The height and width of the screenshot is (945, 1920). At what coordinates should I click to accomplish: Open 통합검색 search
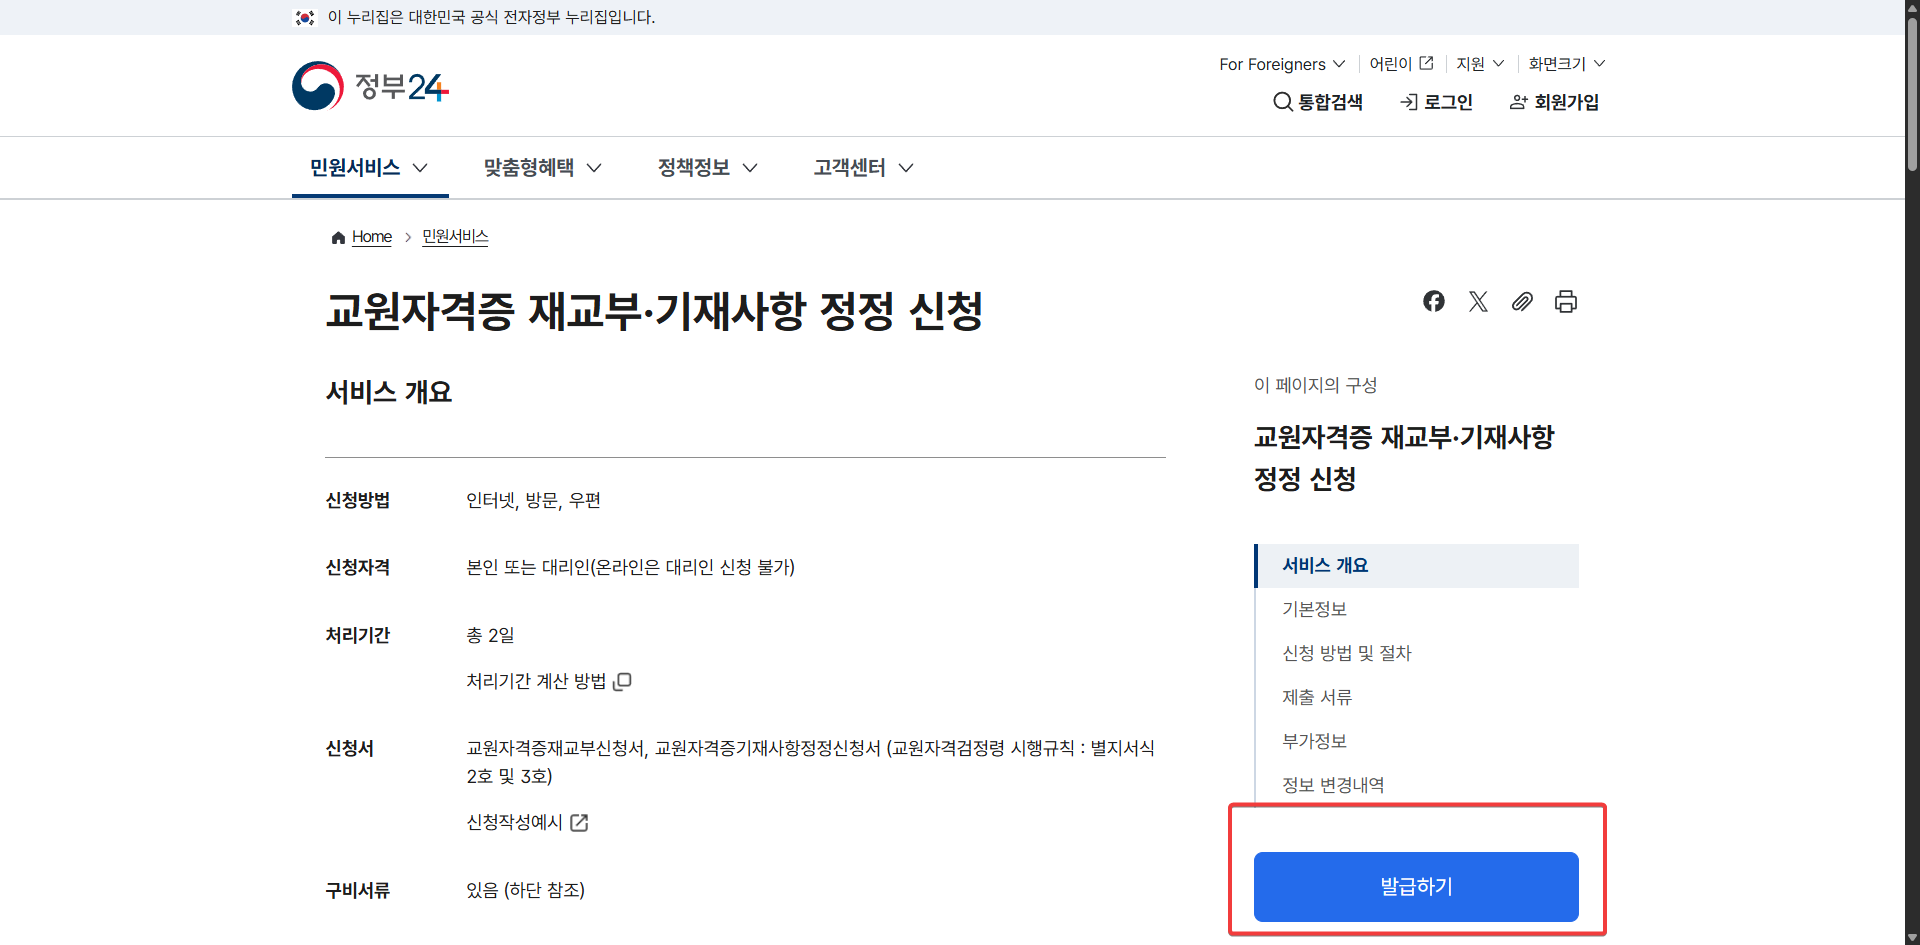1318,101
